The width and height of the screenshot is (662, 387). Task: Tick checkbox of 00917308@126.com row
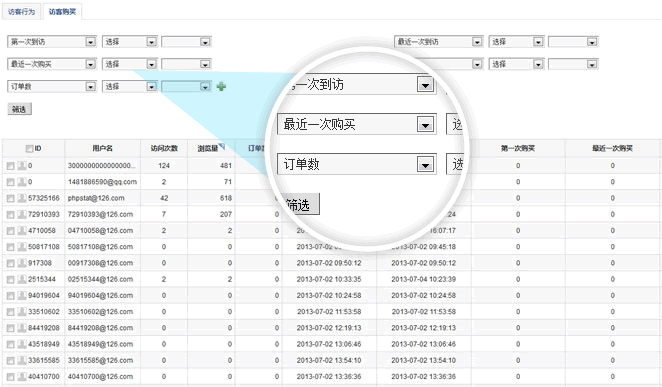(11, 264)
